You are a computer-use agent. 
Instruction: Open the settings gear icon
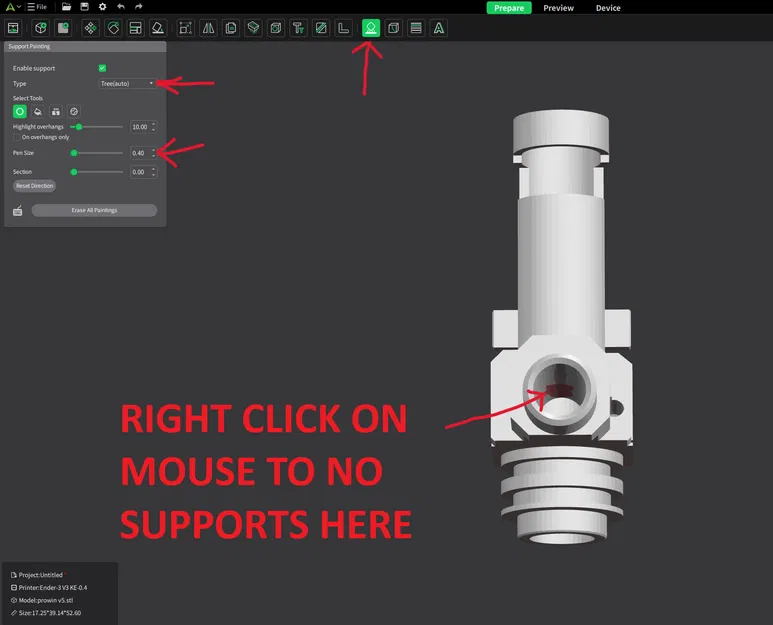click(103, 7)
